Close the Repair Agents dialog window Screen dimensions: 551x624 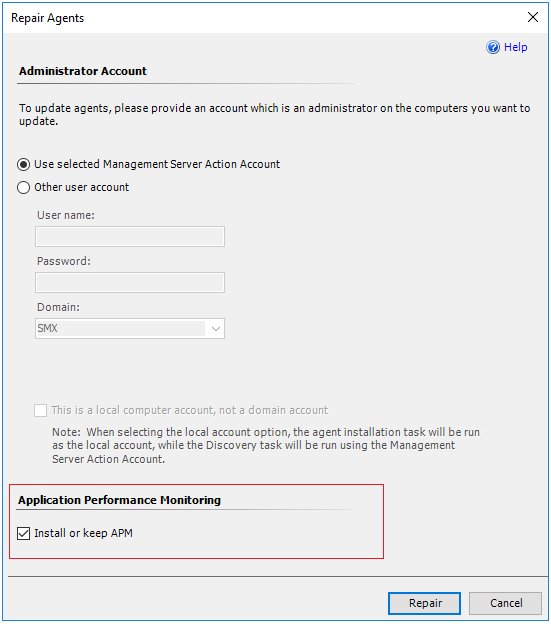[x=533, y=17]
